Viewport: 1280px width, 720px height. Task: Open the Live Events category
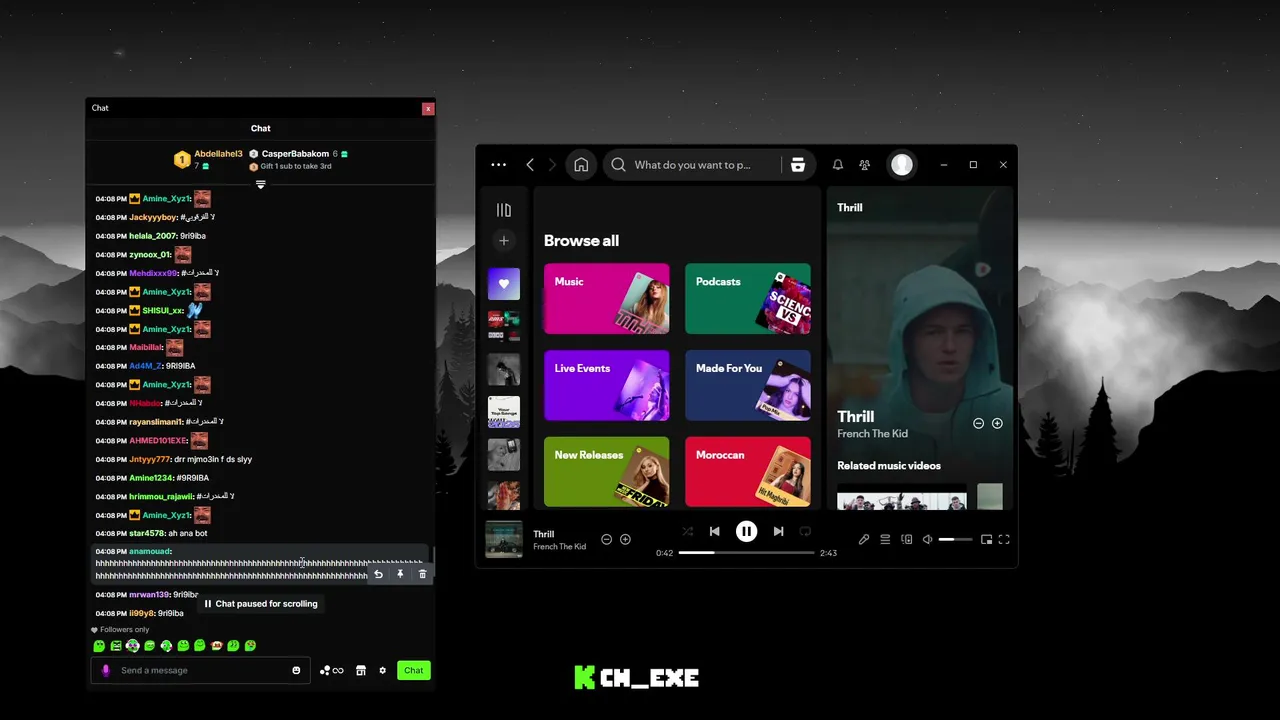pos(606,385)
